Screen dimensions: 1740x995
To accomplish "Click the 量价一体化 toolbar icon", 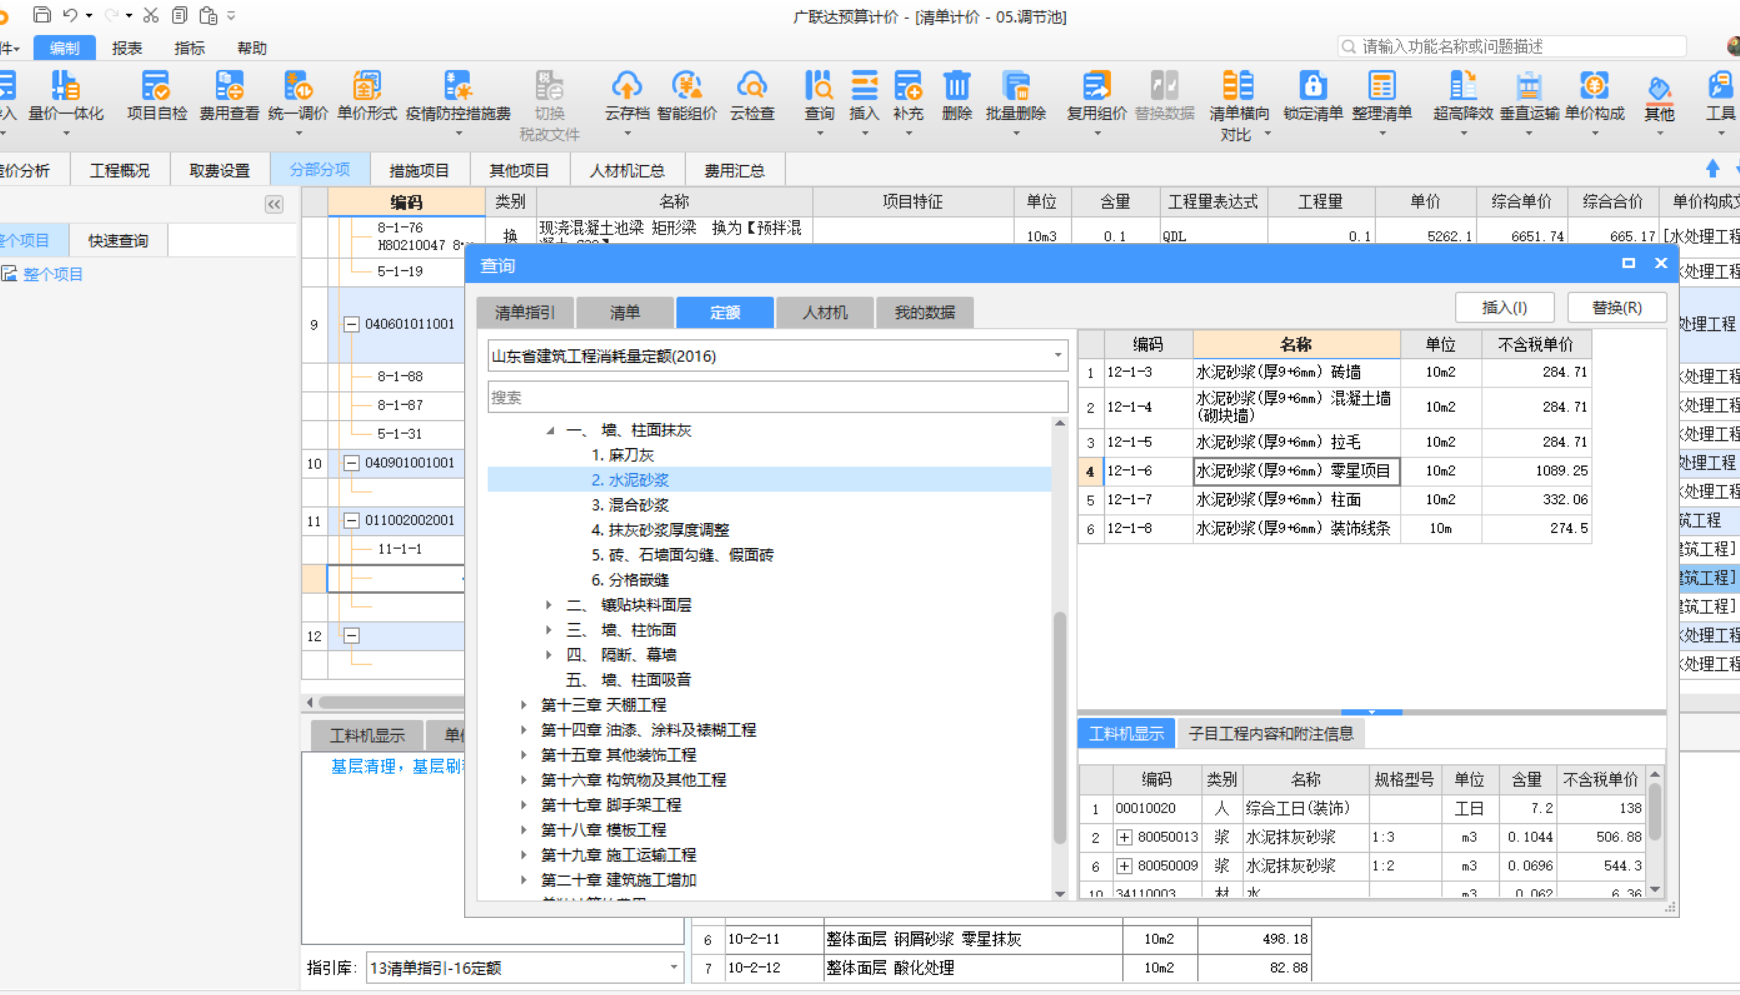I will tap(66, 97).
